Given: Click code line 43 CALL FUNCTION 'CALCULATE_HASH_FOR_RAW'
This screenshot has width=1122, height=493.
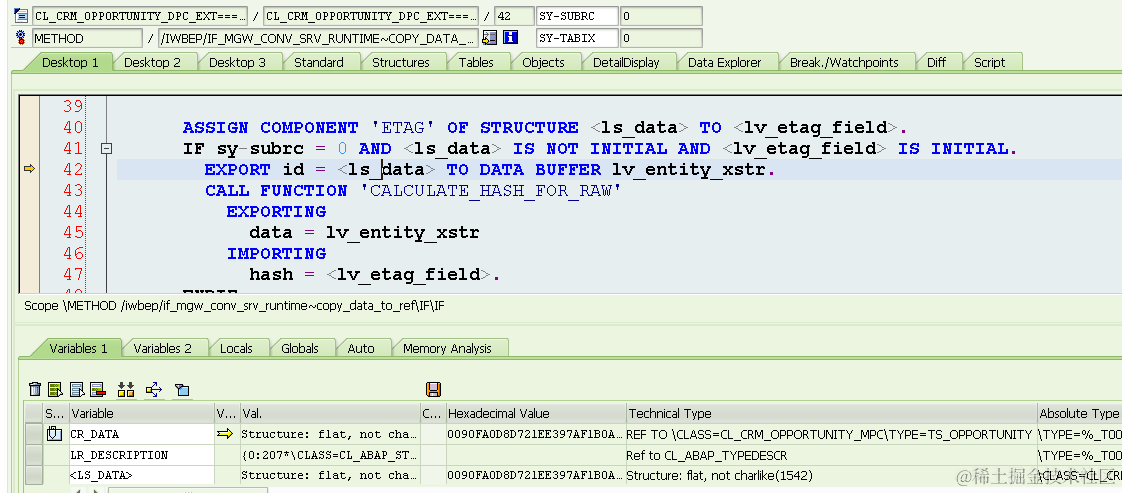Looking at the screenshot, I should pyautogui.click(x=411, y=191).
